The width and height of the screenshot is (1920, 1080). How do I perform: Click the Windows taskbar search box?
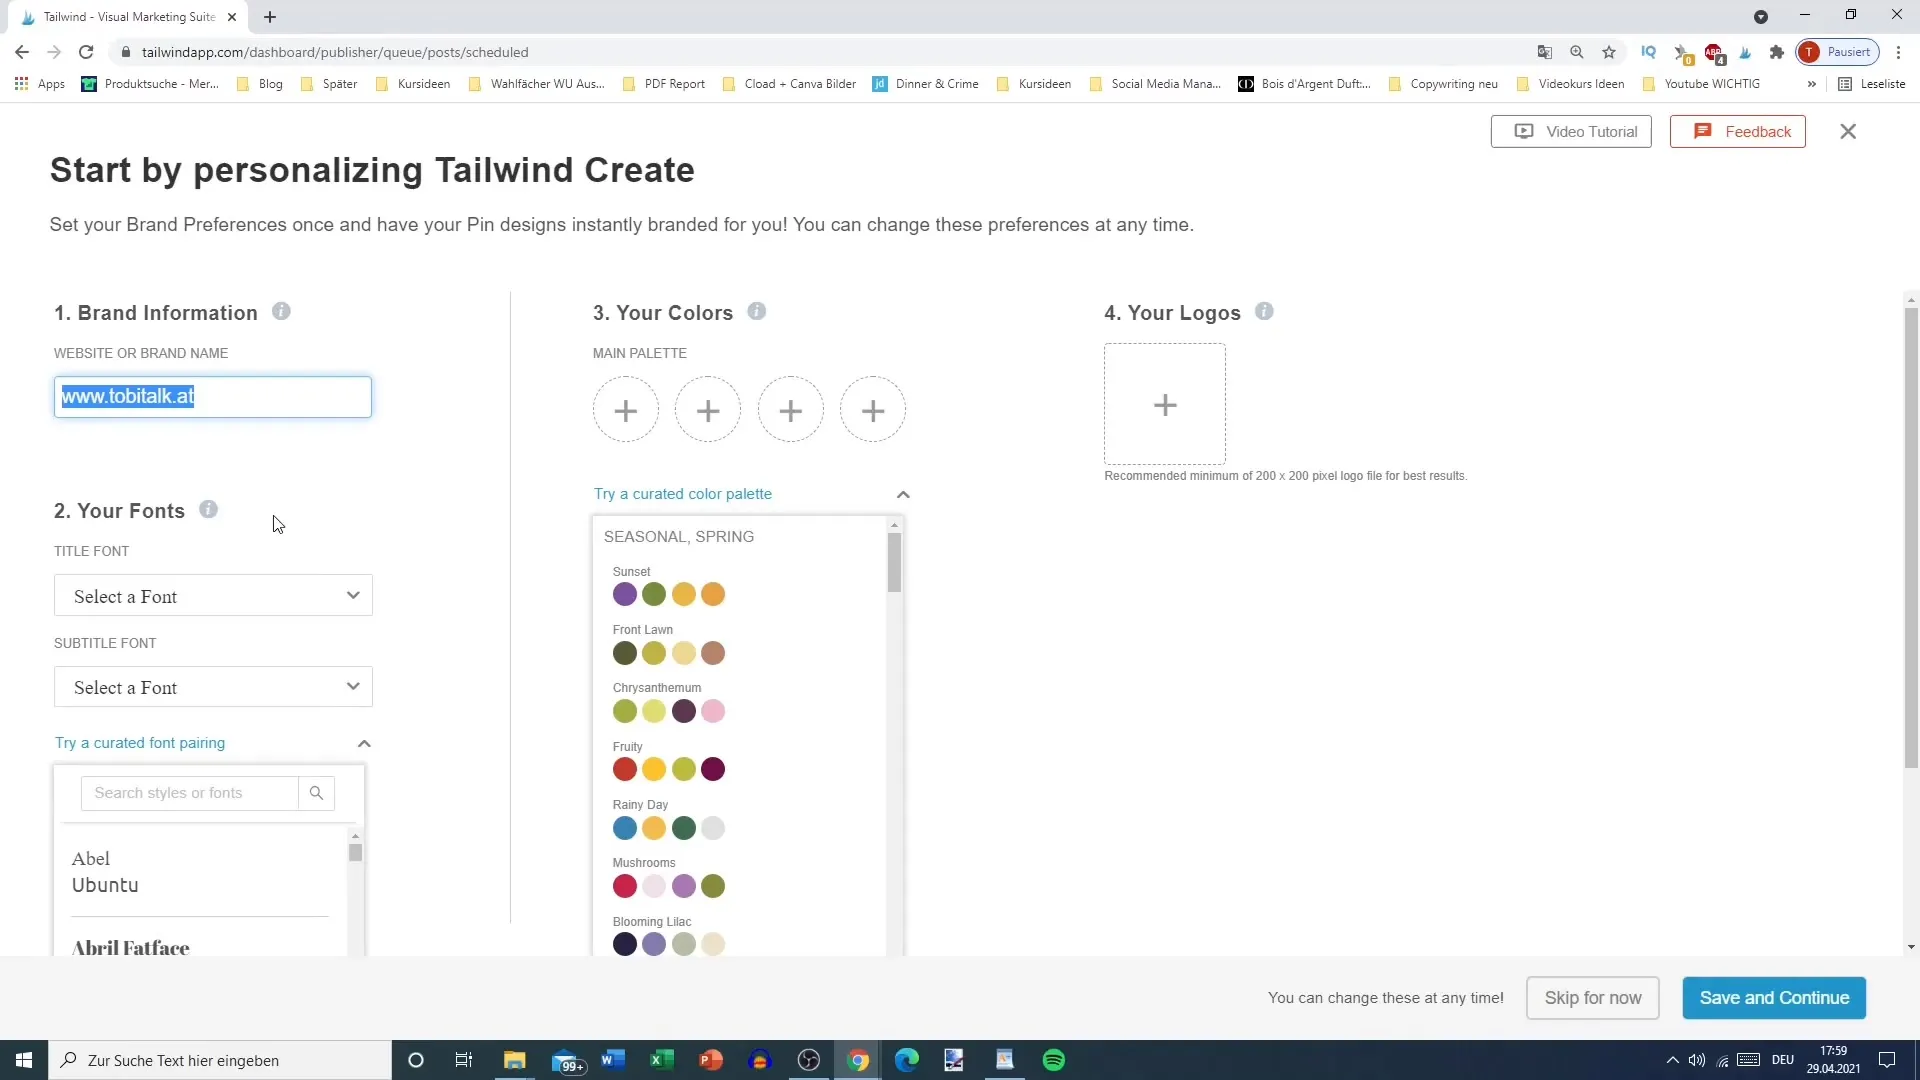220,1060
